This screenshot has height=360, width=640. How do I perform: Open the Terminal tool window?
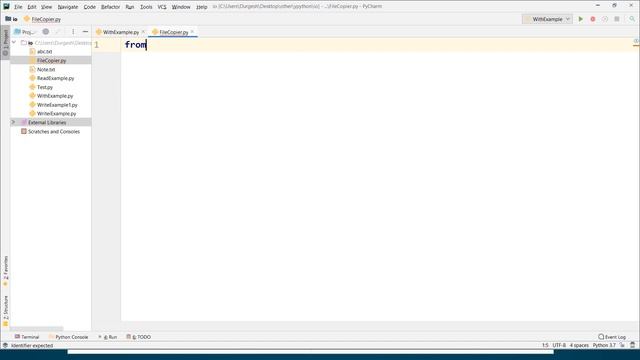click(27, 337)
